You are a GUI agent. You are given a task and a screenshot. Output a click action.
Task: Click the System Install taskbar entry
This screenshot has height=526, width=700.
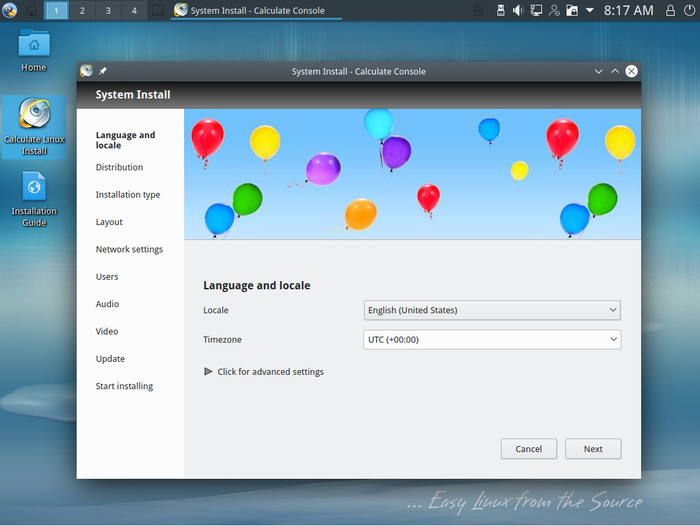pos(255,11)
